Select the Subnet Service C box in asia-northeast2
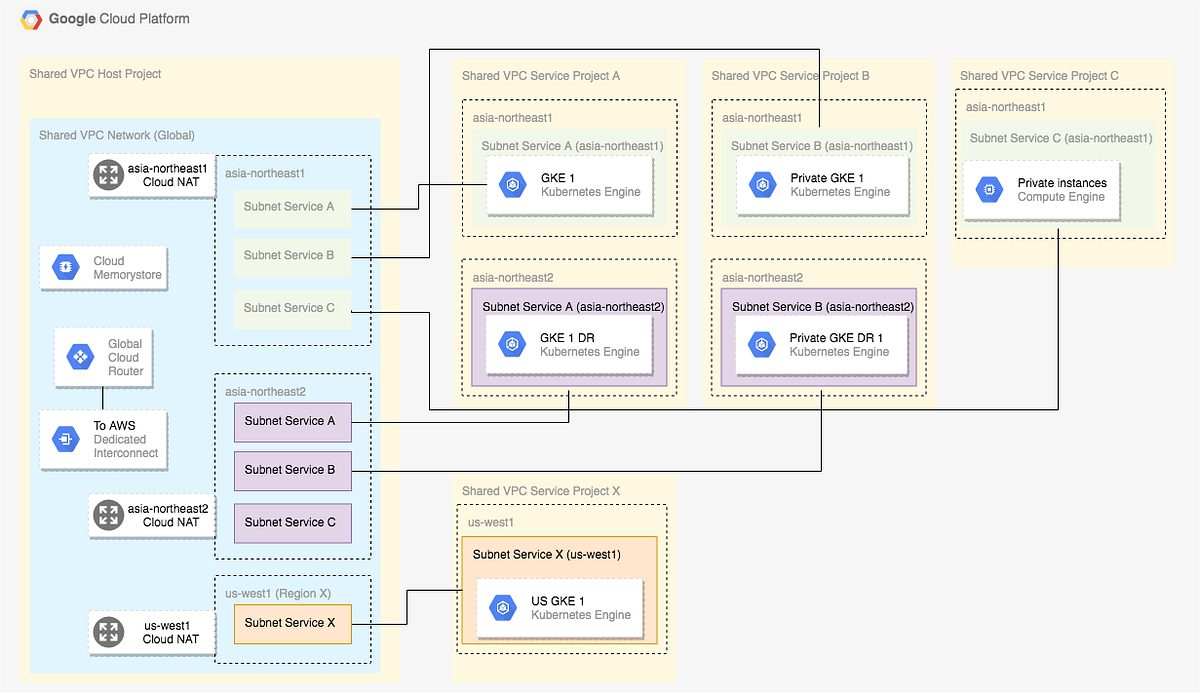Screen dimensions: 1200x693 click(x=292, y=522)
